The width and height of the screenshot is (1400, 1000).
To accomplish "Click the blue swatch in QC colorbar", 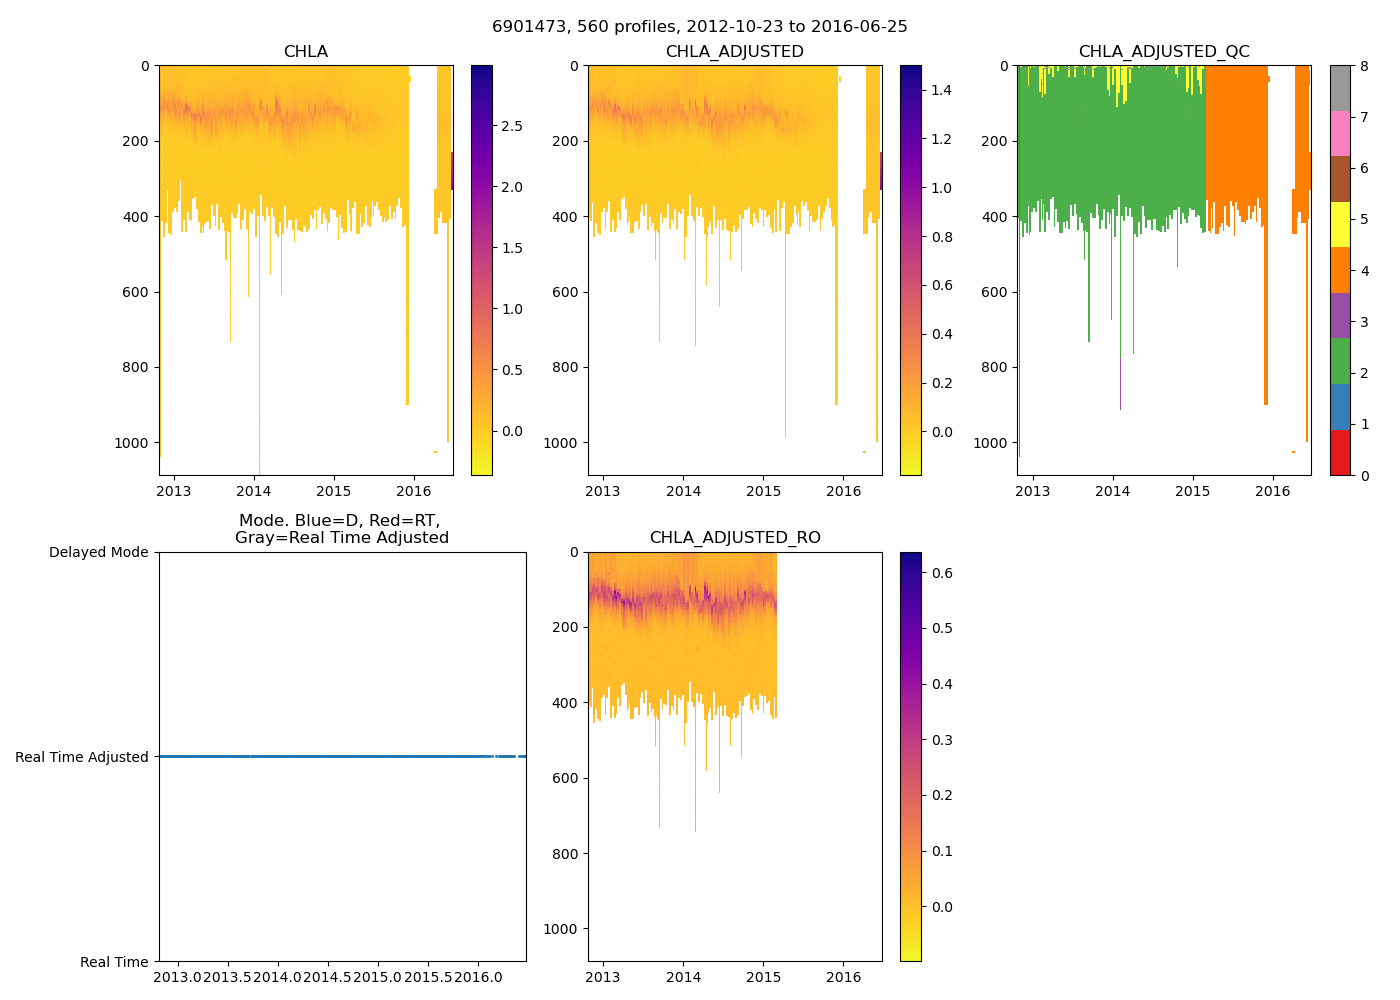I will pyautogui.click(x=1340, y=406).
